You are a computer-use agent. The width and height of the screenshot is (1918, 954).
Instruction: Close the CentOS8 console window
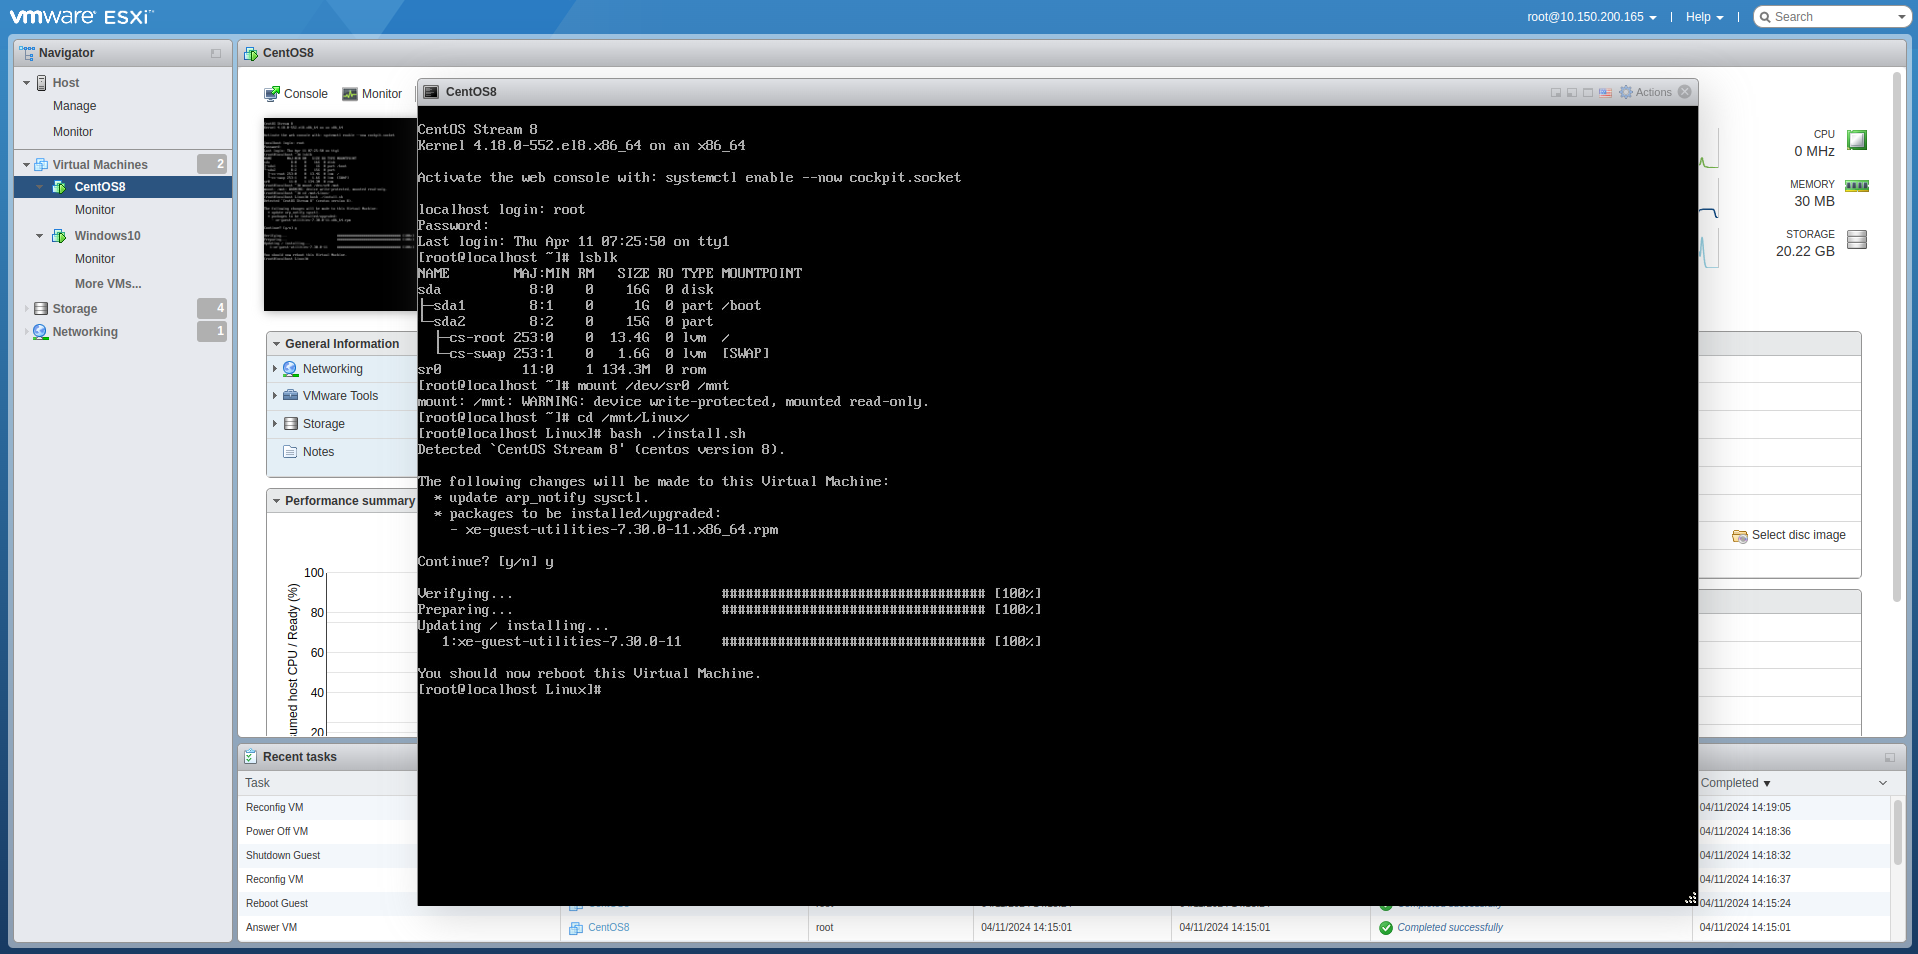coord(1685,92)
